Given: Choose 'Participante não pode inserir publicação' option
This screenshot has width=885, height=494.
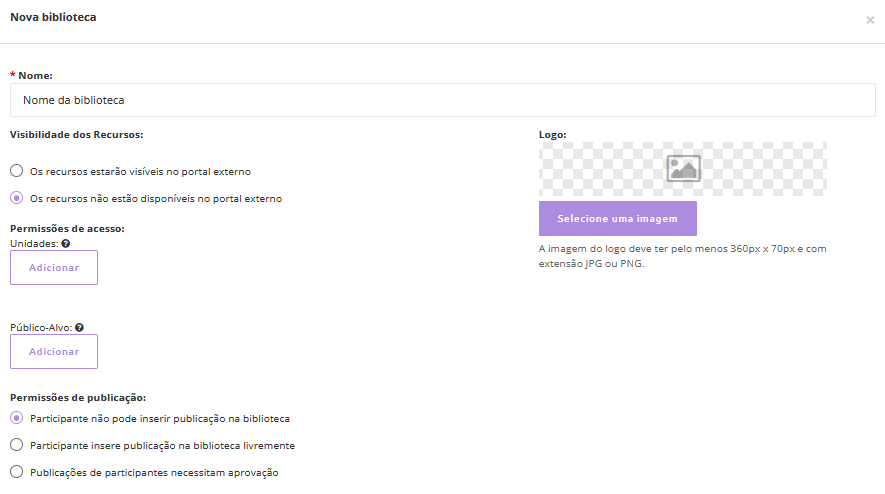Looking at the screenshot, I should tap(16, 418).
